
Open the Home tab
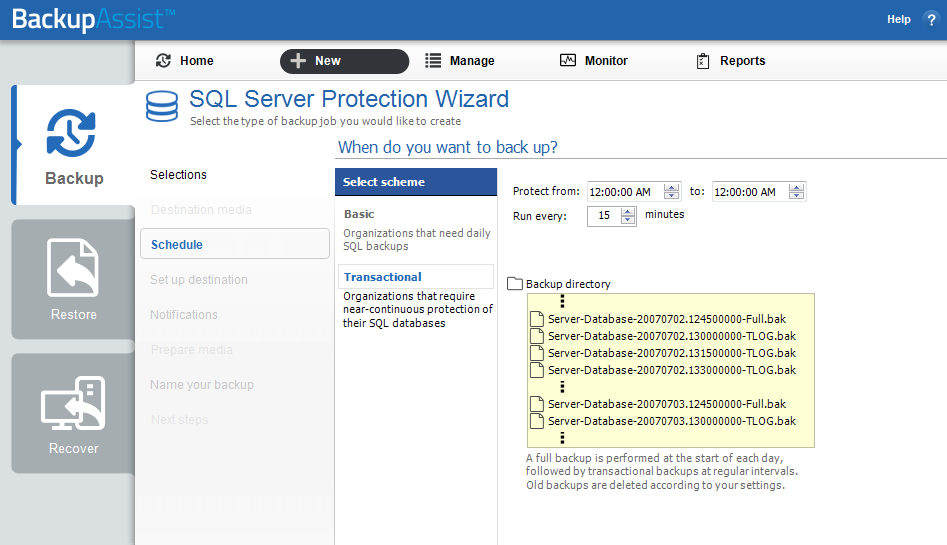click(x=185, y=60)
